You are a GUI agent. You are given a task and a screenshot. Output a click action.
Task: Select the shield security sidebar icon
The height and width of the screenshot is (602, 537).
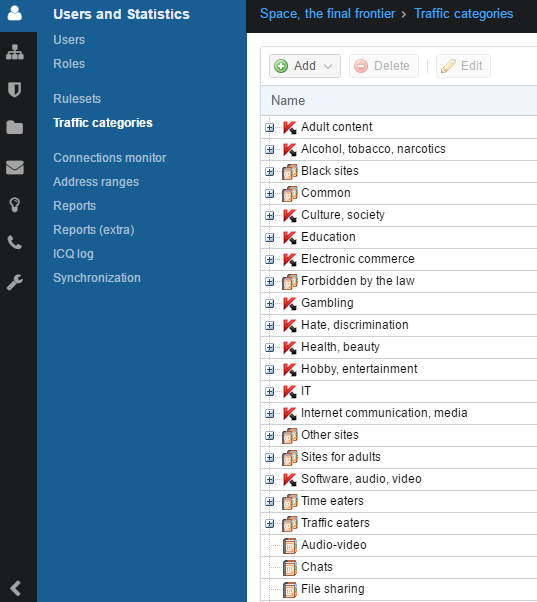pyautogui.click(x=15, y=90)
